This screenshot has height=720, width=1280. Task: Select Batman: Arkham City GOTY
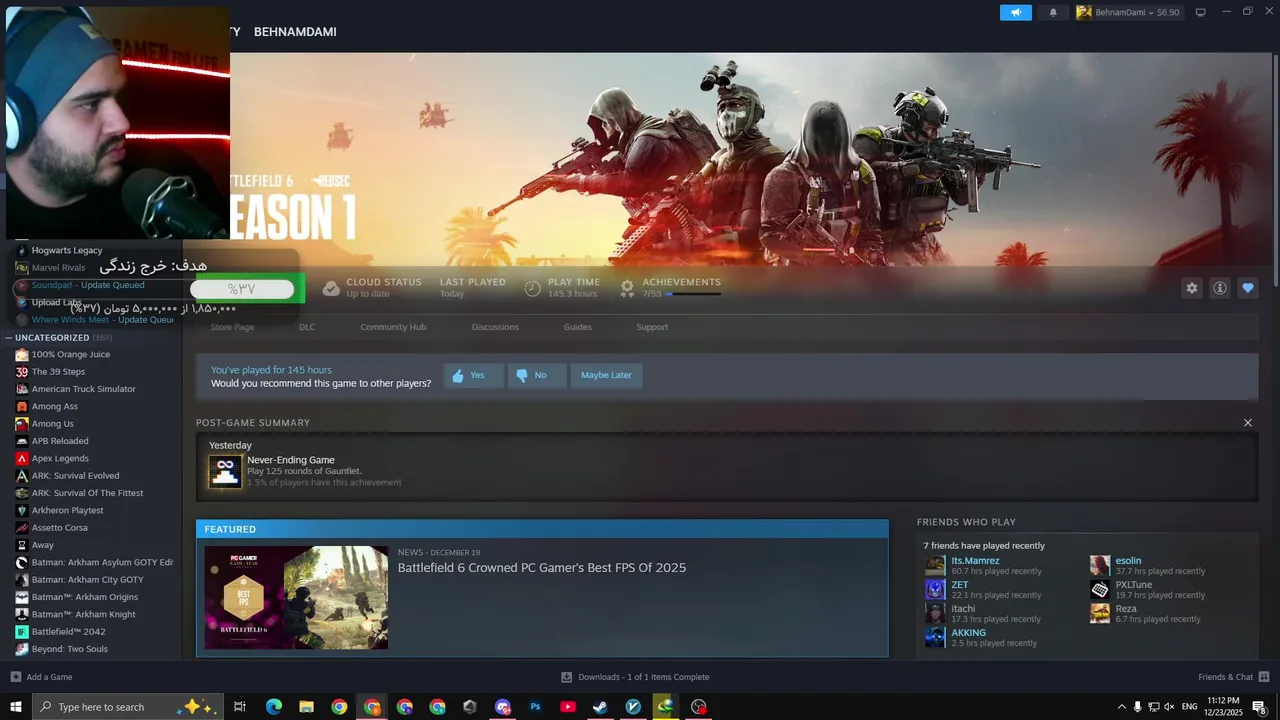(x=87, y=580)
